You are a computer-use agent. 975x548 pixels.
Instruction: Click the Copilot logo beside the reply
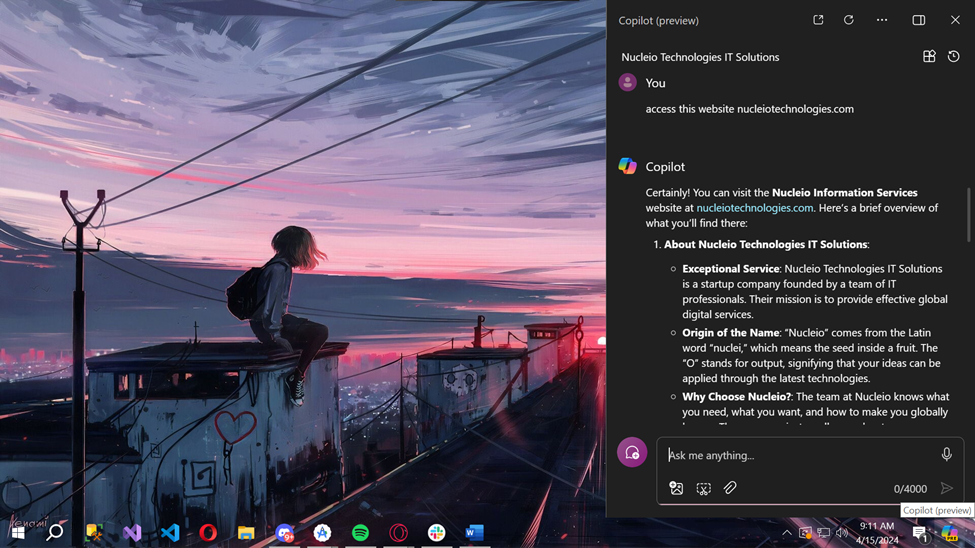pos(627,166)
